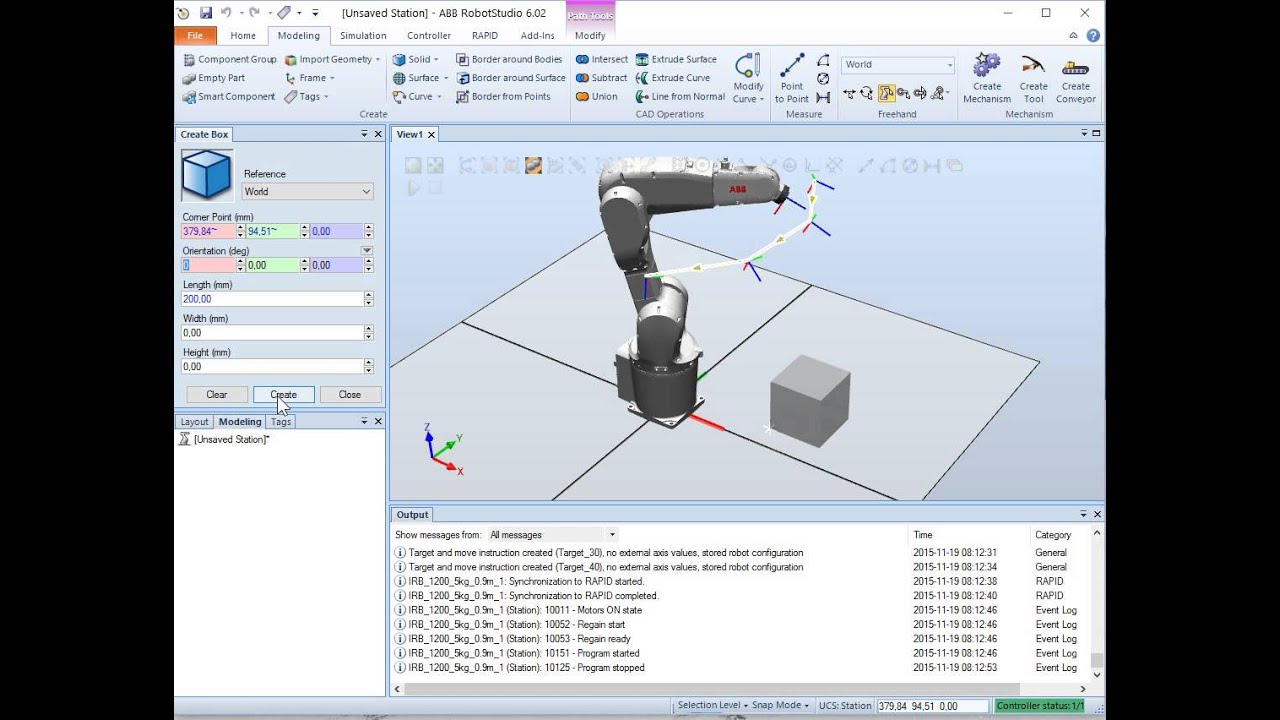
Task: Switch to the RAPID ribbon tab
Action: tap(485, 35)
